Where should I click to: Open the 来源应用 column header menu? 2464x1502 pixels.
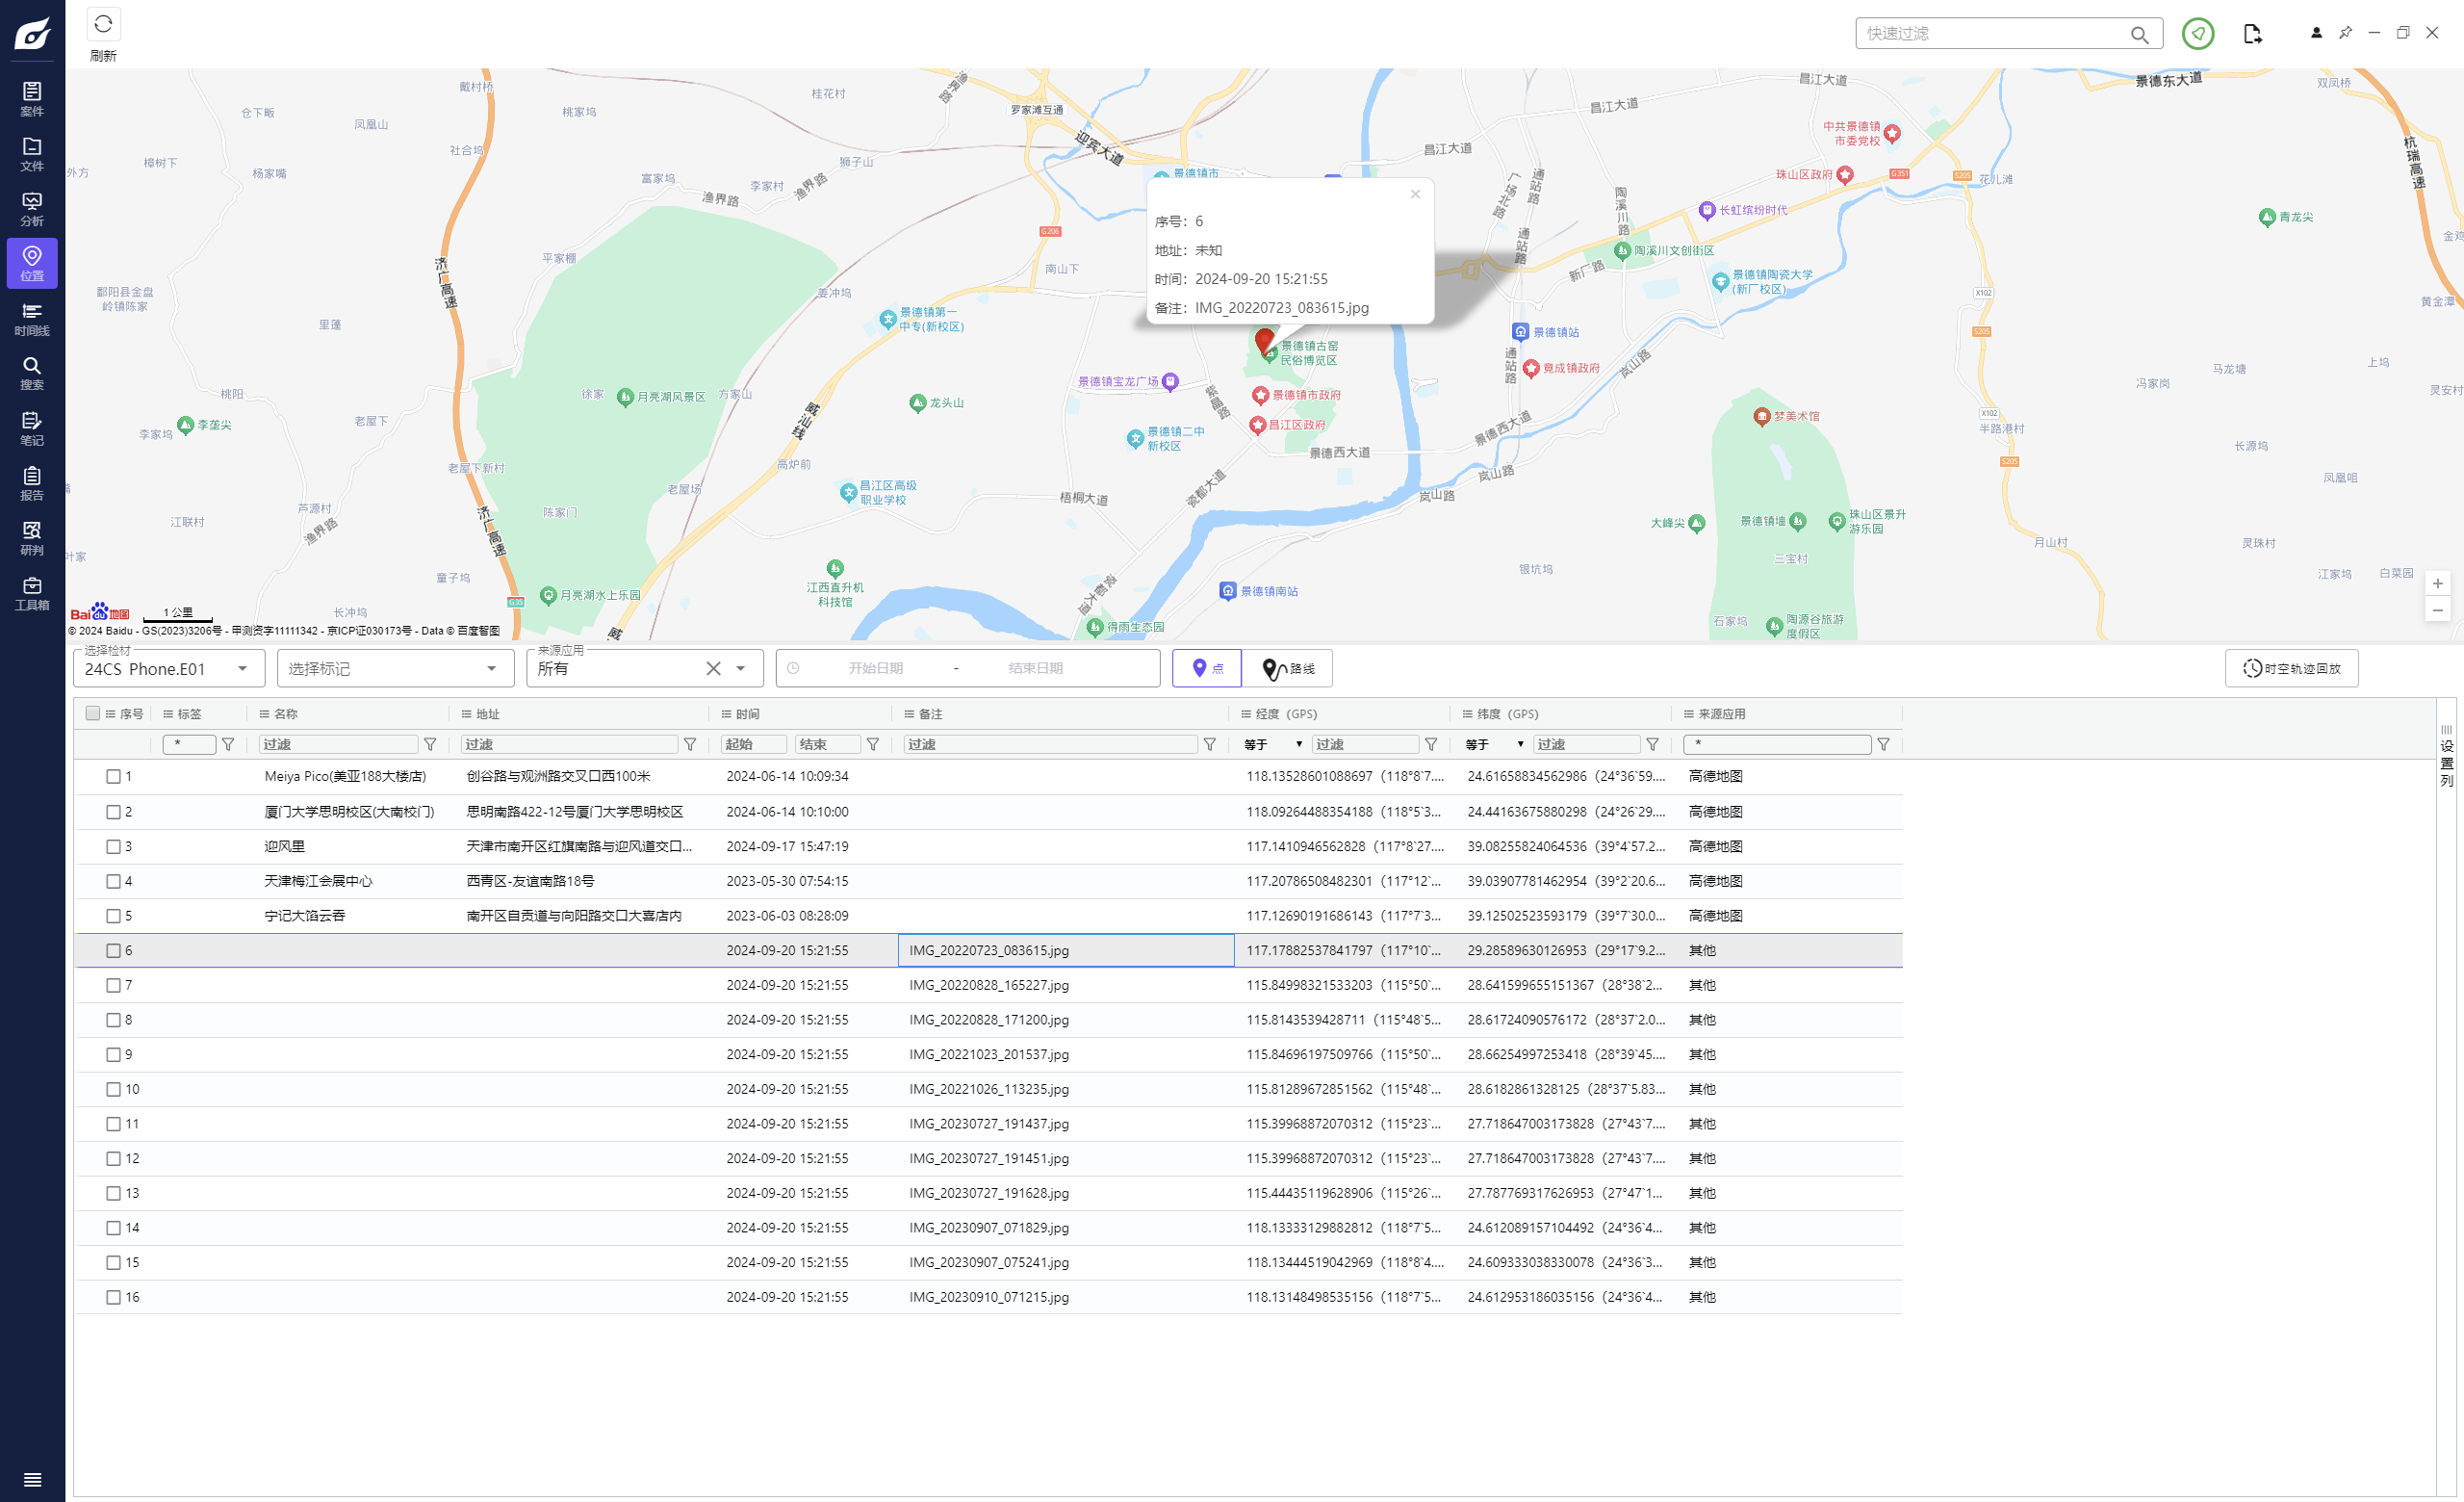point(1688,714)
